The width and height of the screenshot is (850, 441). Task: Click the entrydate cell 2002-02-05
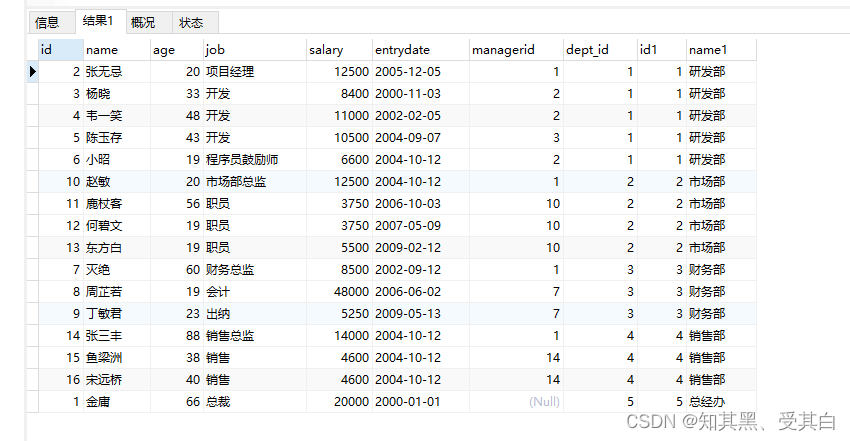pyautogui.click(x=421, y=115)
